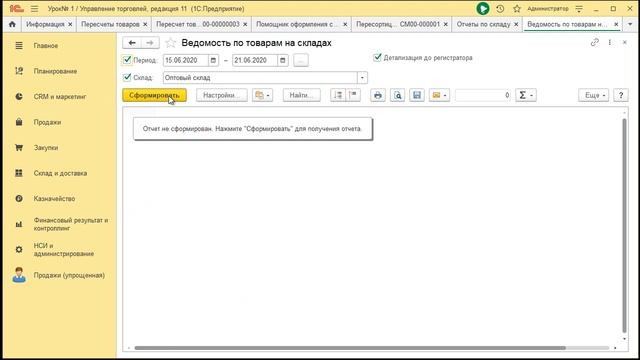Switch to Пересчет тов... 00-00000003 tab
The height and width of the screenshot is (360, 640).
(198, 24)
